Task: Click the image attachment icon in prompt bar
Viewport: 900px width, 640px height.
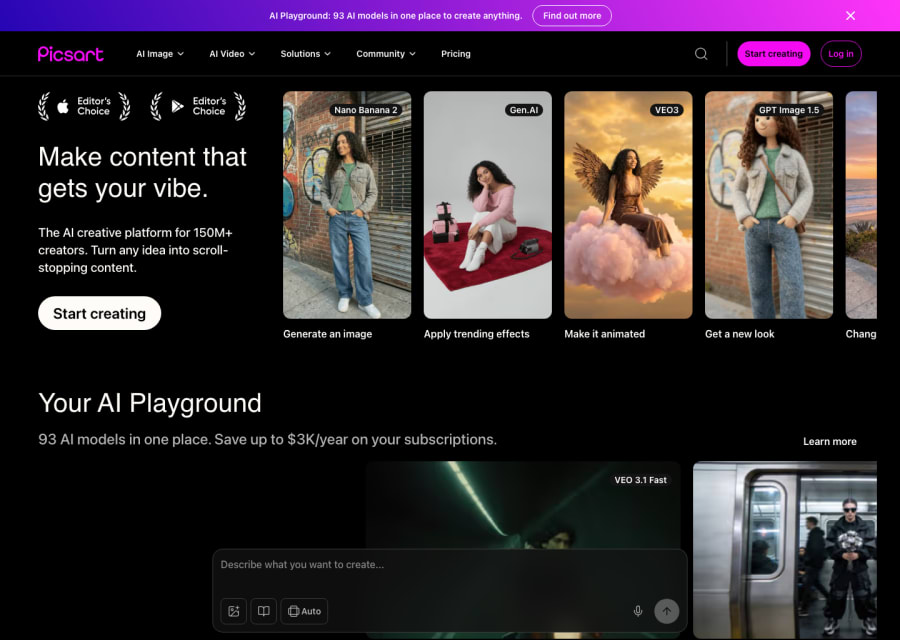Action: point(233,610)
